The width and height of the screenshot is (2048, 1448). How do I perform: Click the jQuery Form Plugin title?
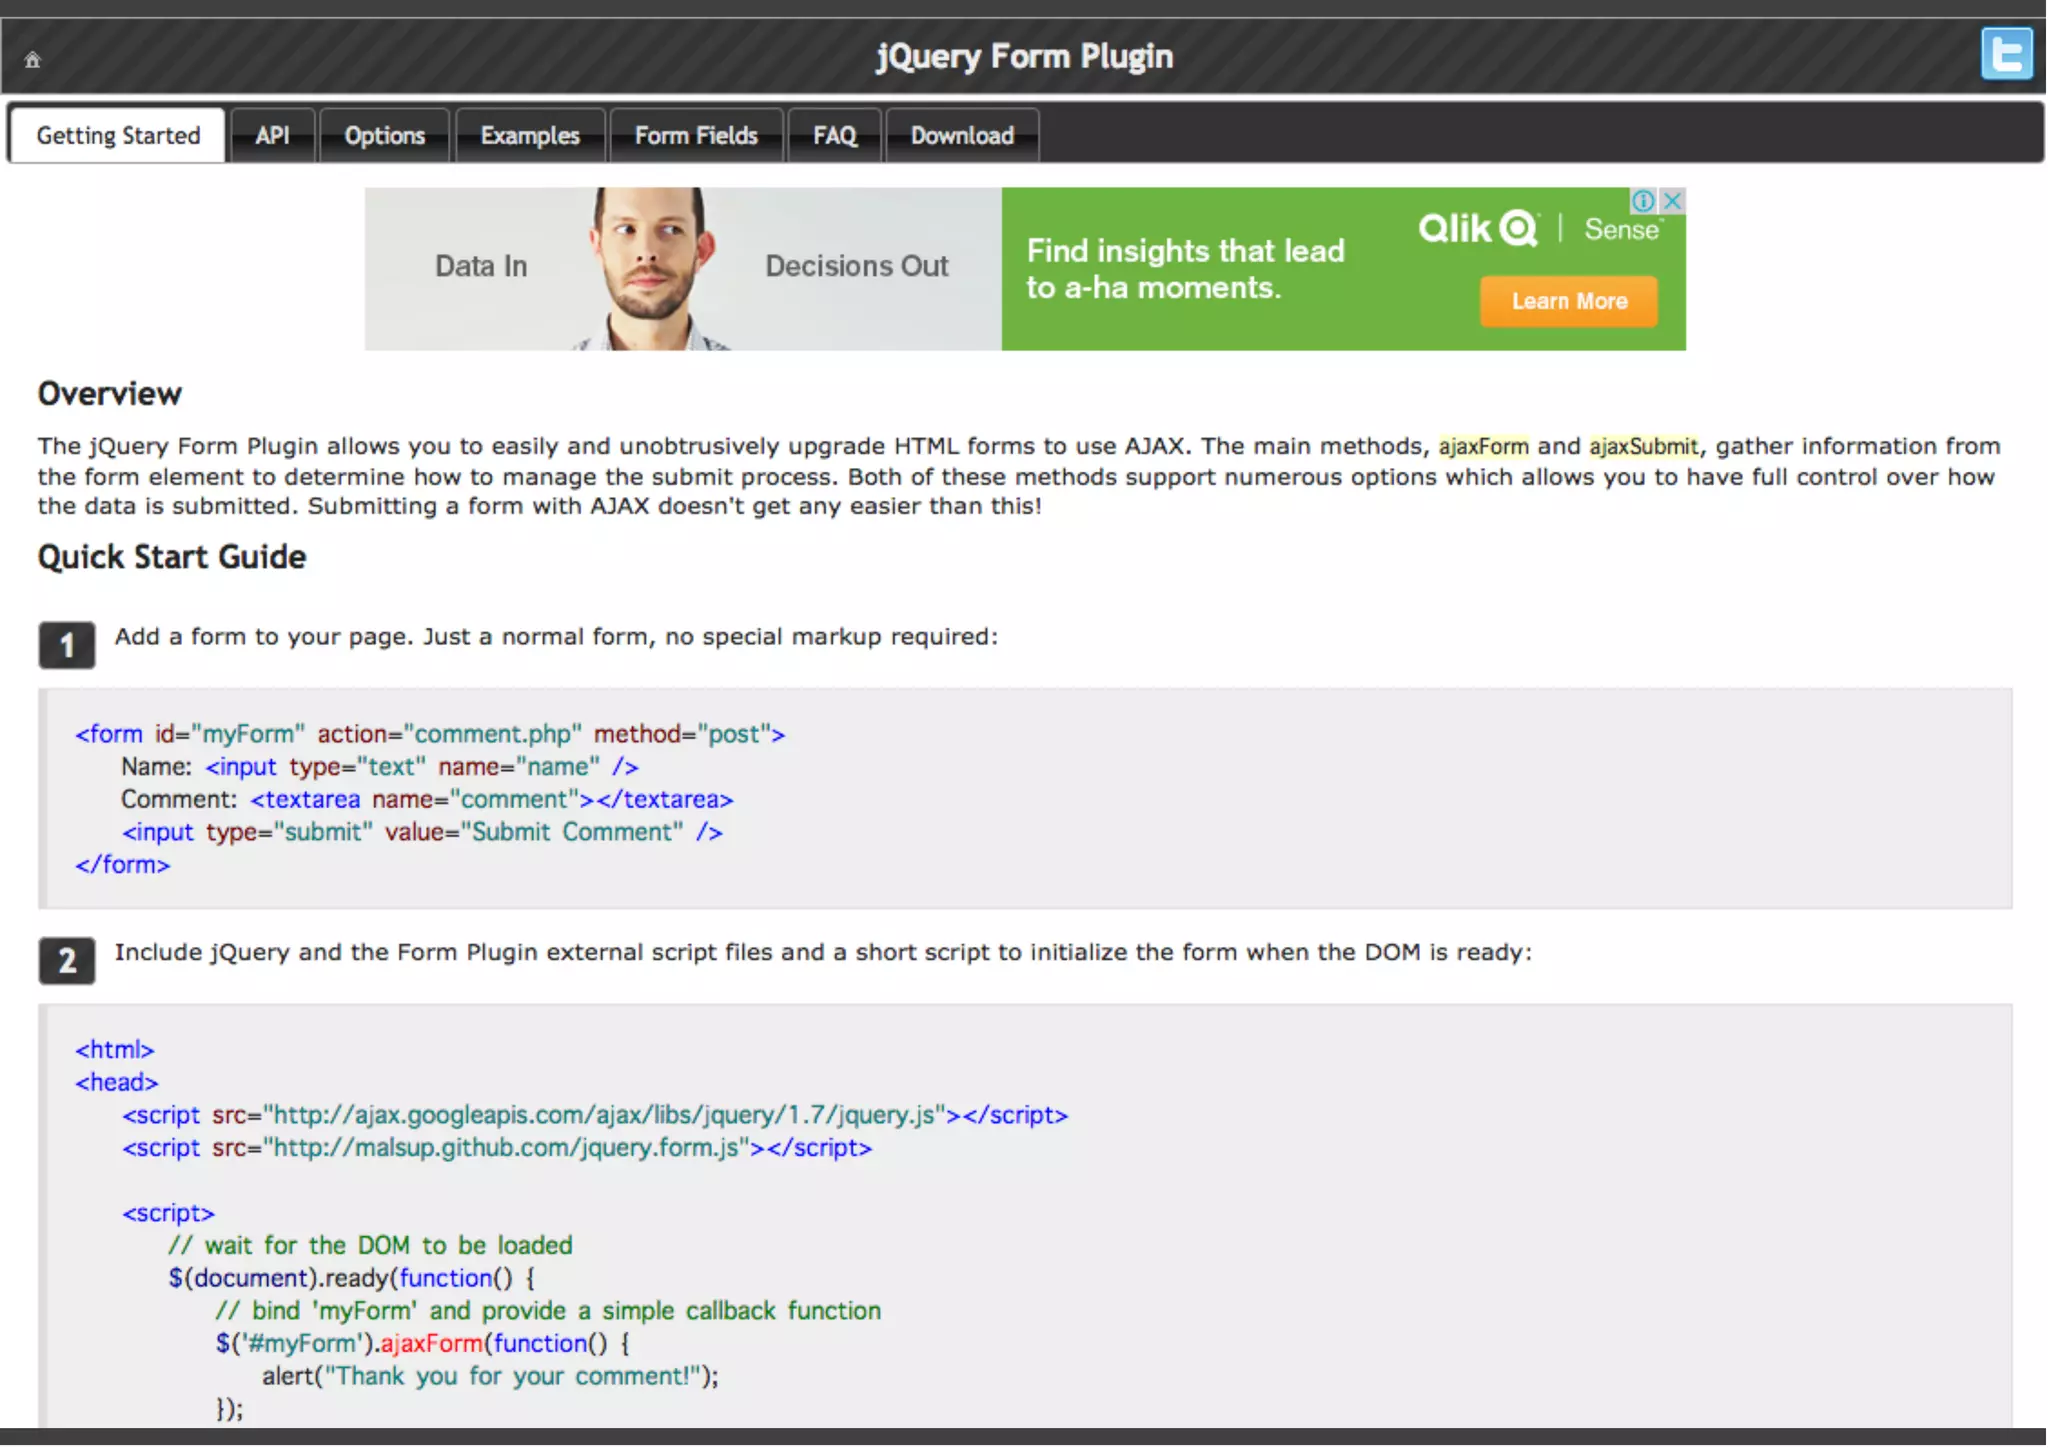[x=1024, y=56]
